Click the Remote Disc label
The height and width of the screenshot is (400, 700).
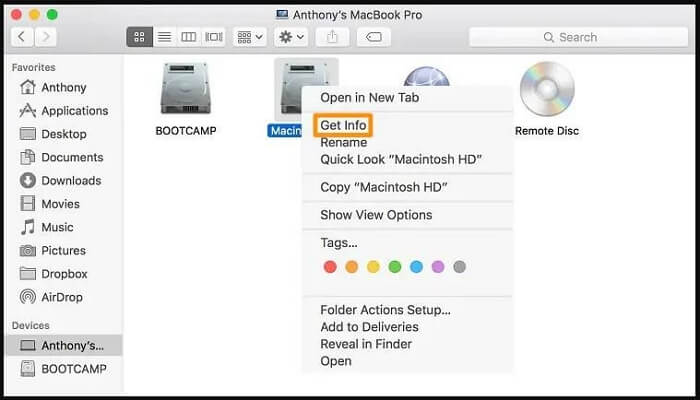(547, 131)
